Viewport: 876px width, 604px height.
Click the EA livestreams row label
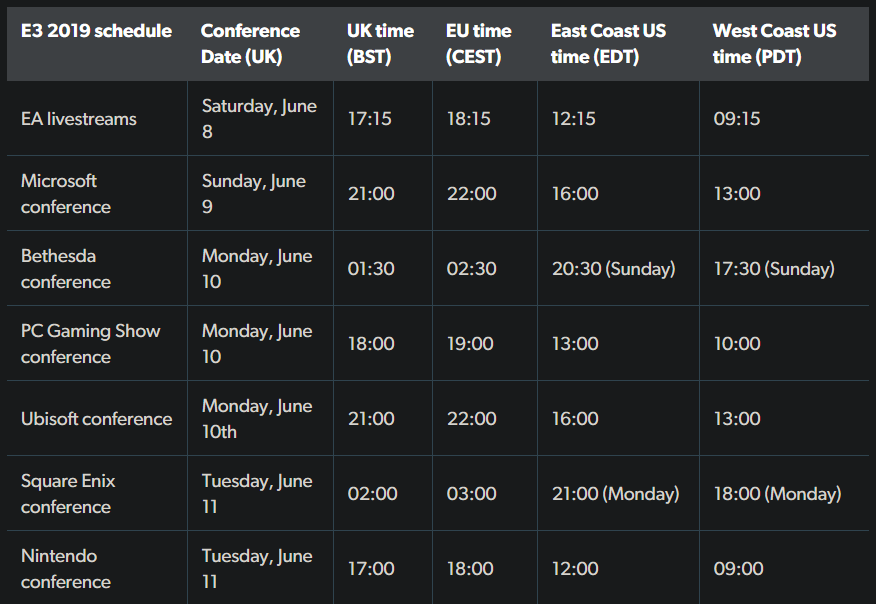coord(79,119)
